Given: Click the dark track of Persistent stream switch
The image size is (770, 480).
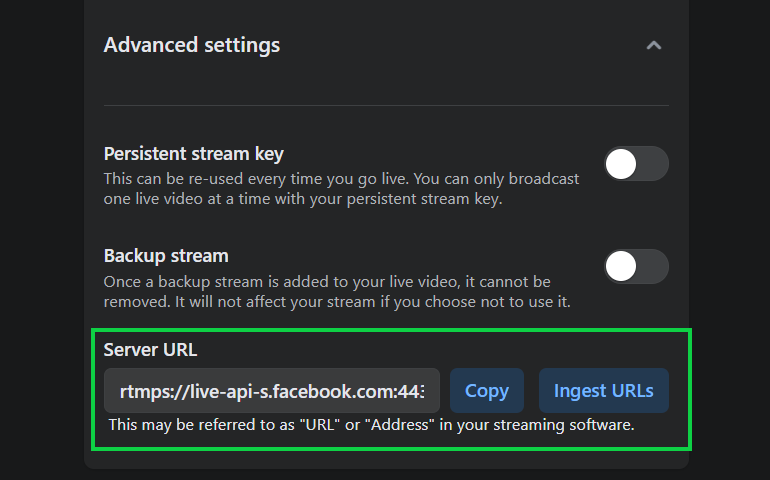Looking at the screenshot, I should [x=652, y=164].
